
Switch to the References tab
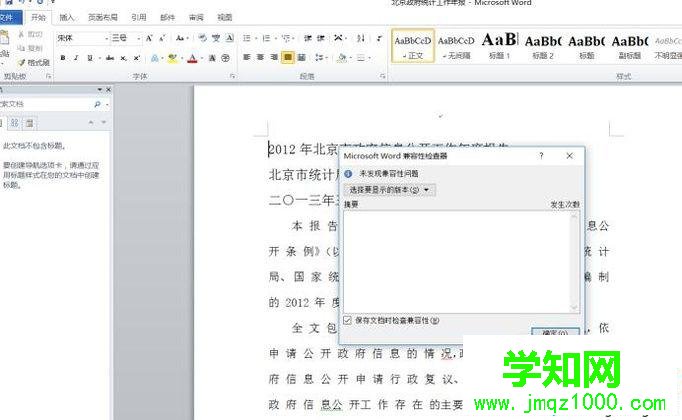[x=139, y=17]
